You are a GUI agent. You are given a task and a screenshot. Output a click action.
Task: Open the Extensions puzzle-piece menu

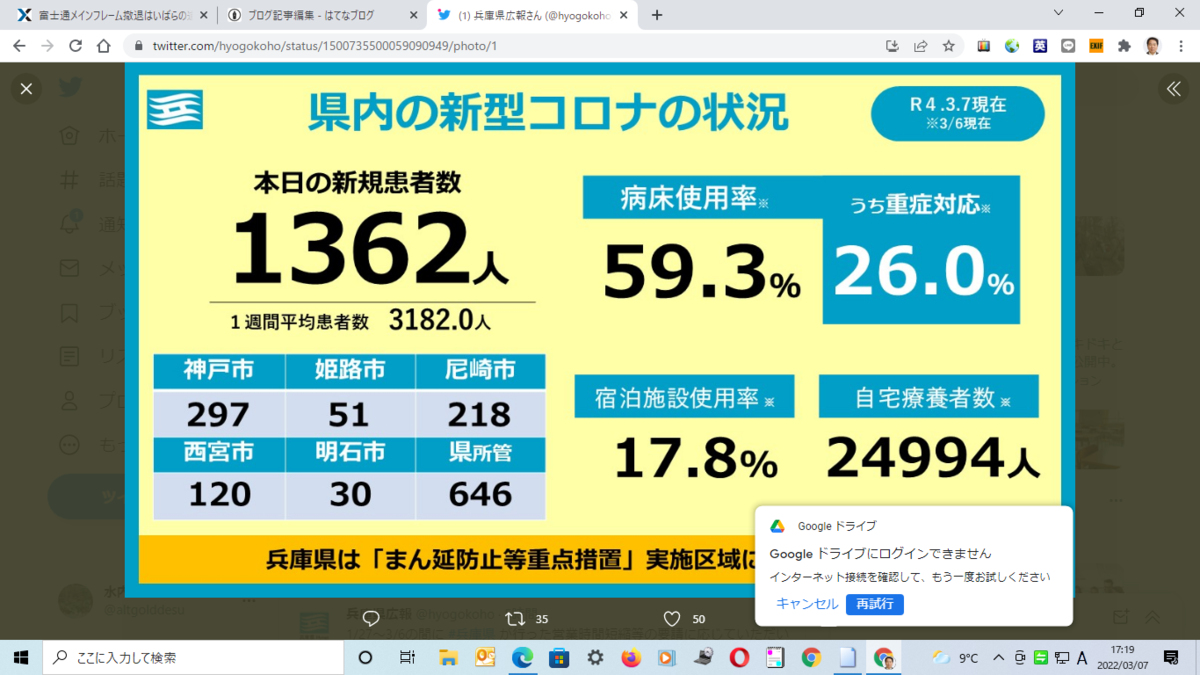point(1124,46)
